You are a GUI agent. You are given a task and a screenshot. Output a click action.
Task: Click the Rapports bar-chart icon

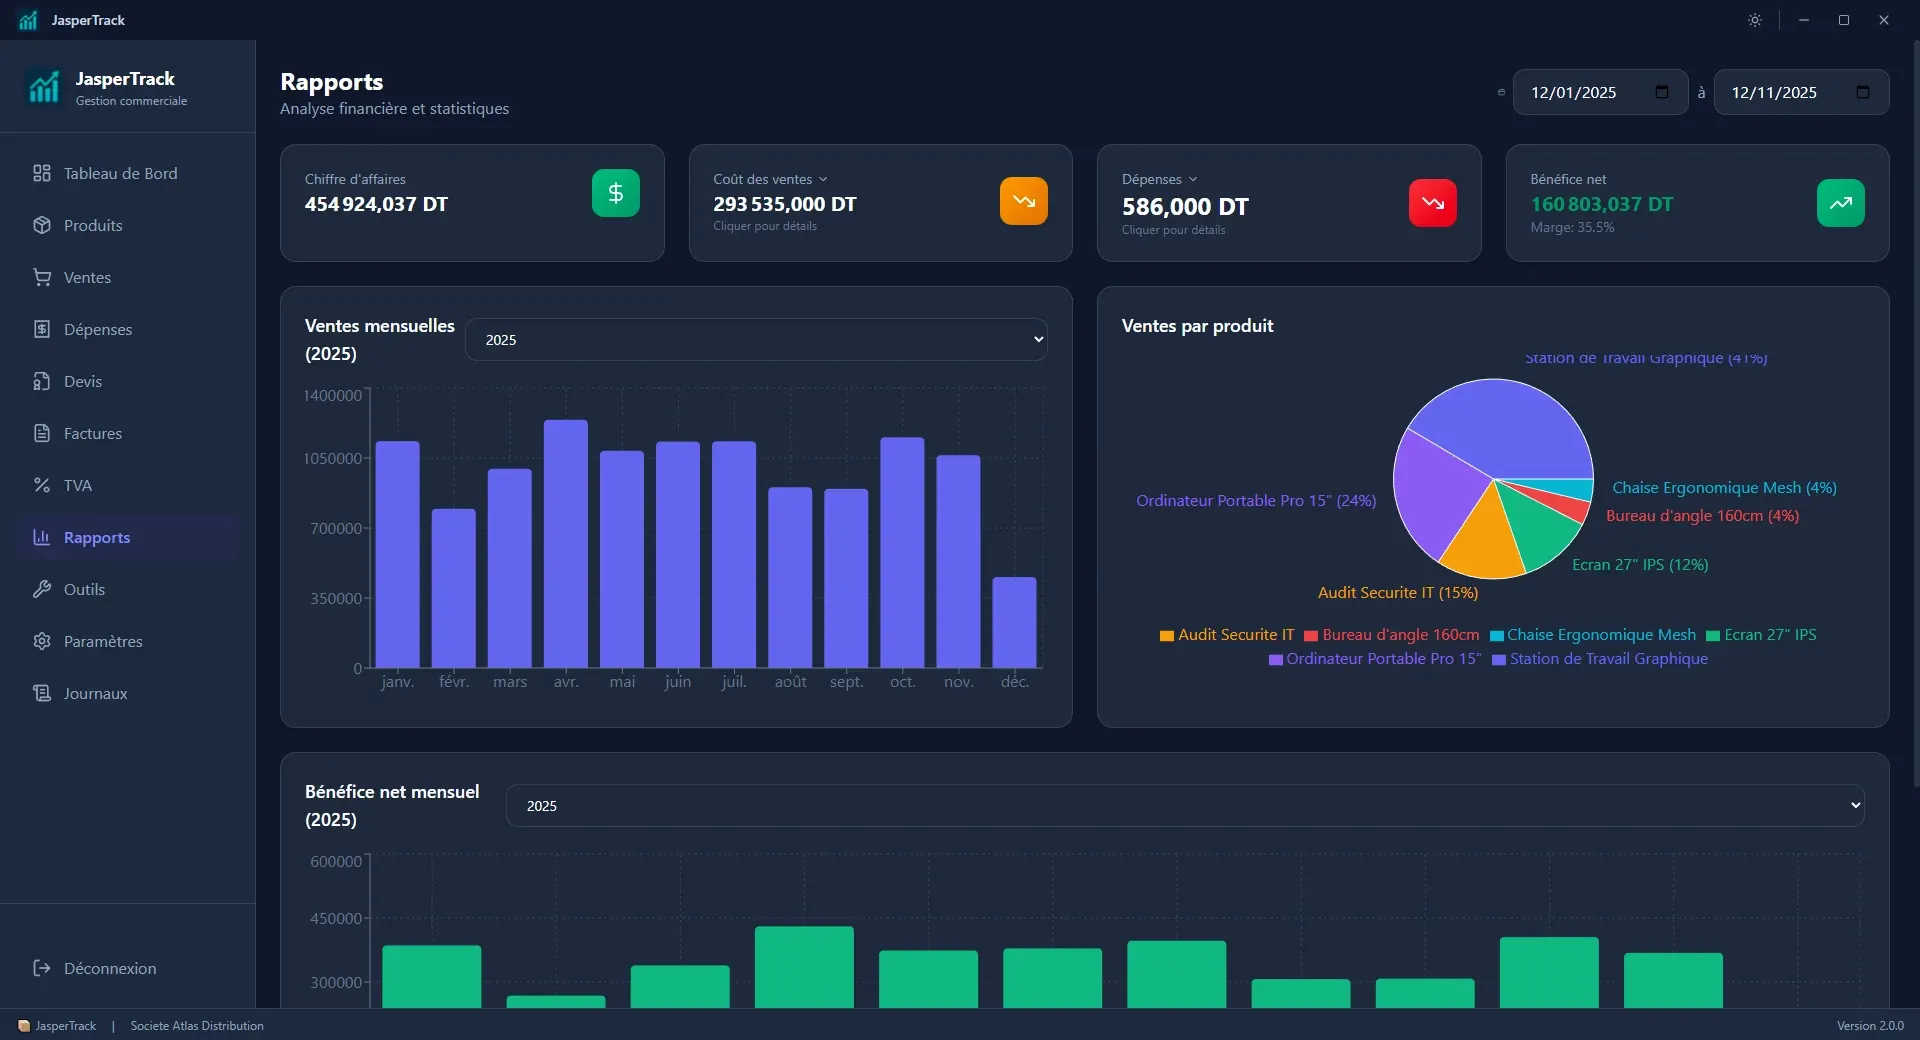coord(42,537)
